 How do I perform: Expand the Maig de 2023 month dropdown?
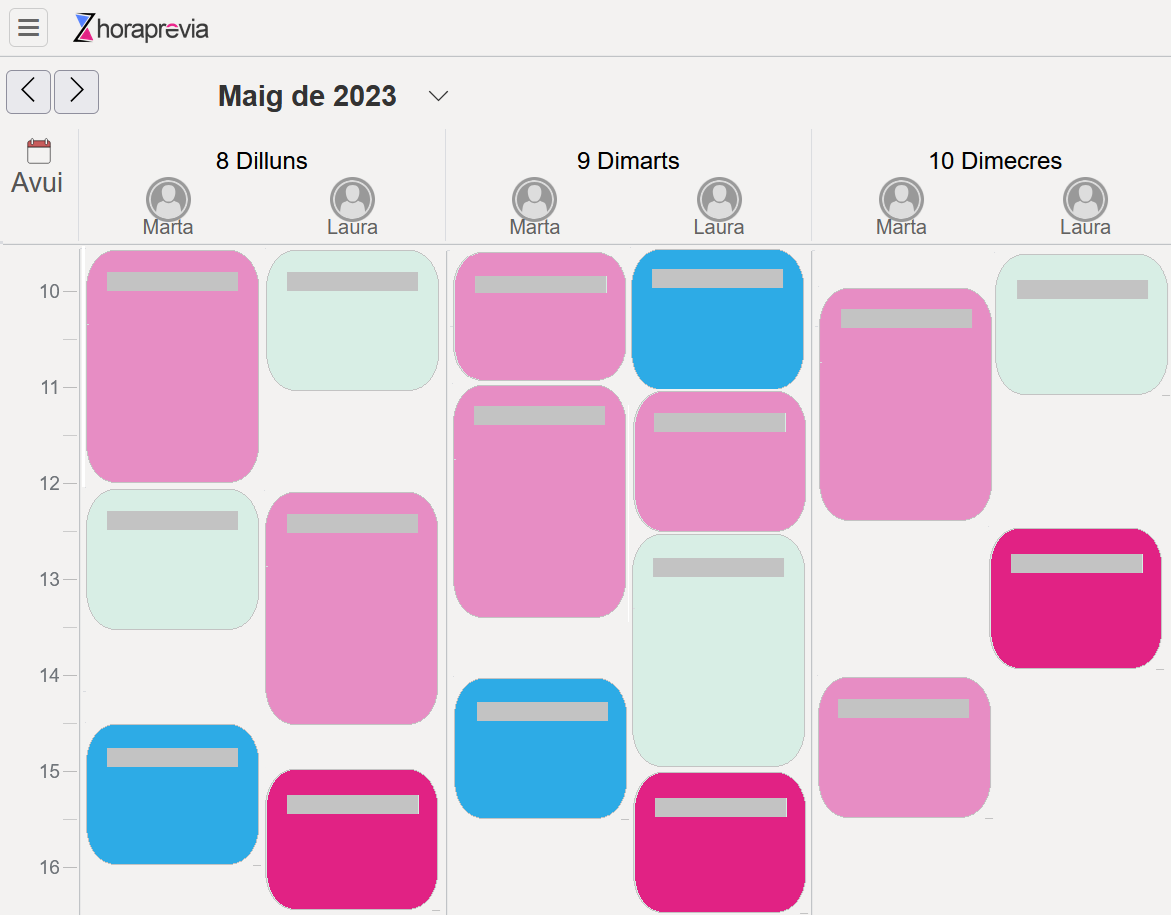click(x=438, y=96)
